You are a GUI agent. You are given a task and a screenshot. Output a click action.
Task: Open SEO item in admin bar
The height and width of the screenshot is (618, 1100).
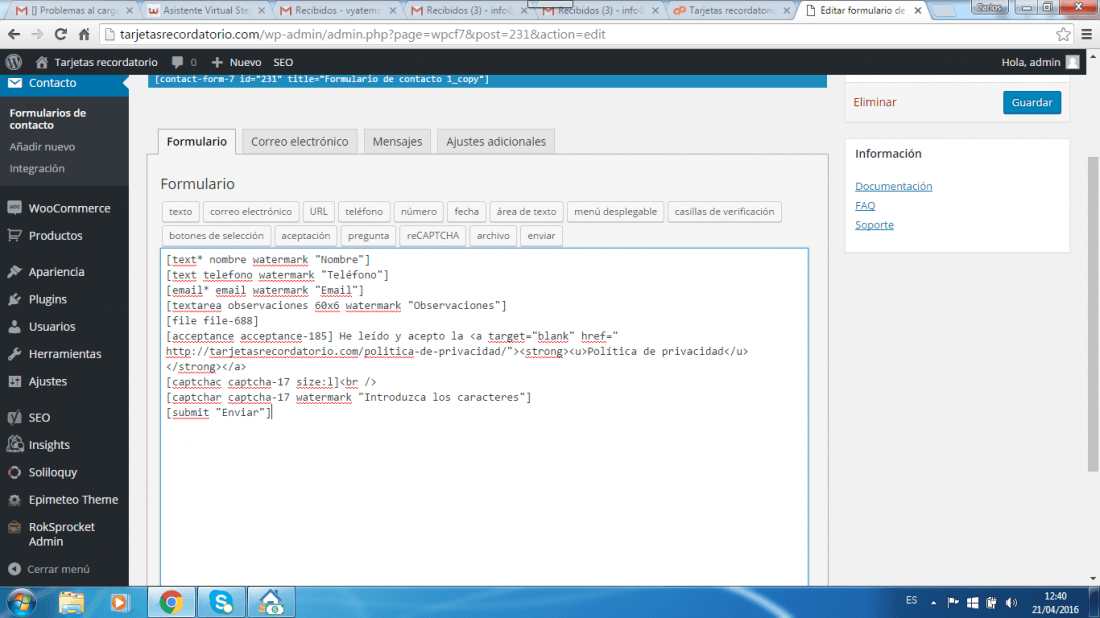(x=283, y=62)
